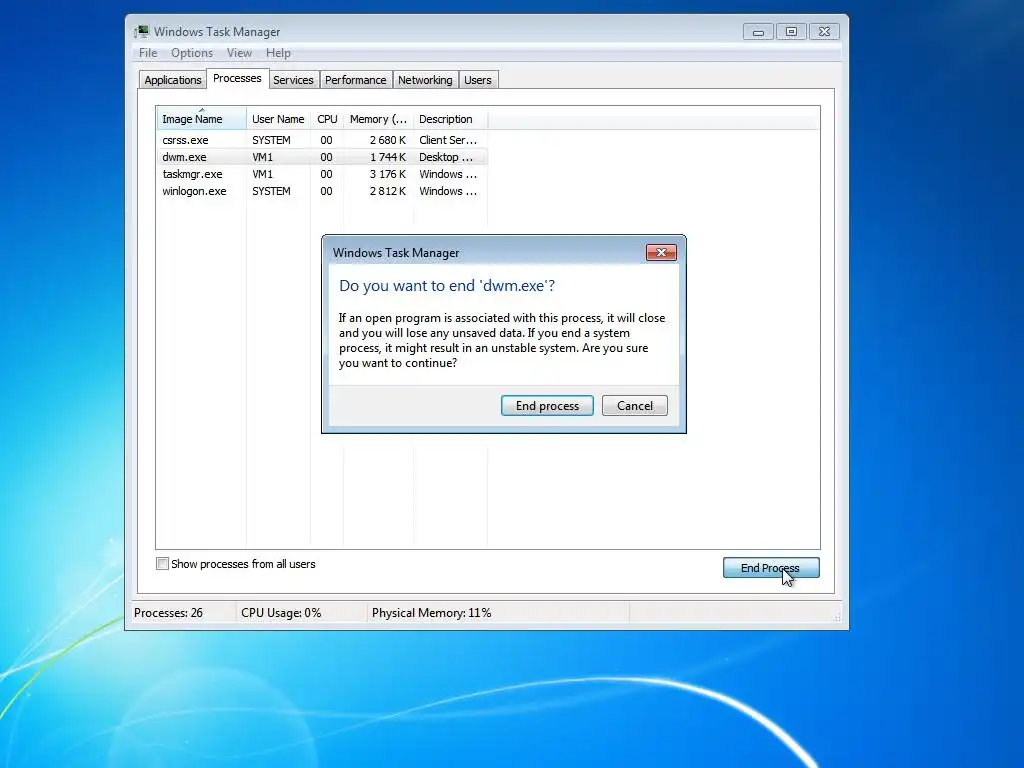Open the Help menu
Image resolution: width=1024 pixels, height=768 pixels.
tap(278, 53)
